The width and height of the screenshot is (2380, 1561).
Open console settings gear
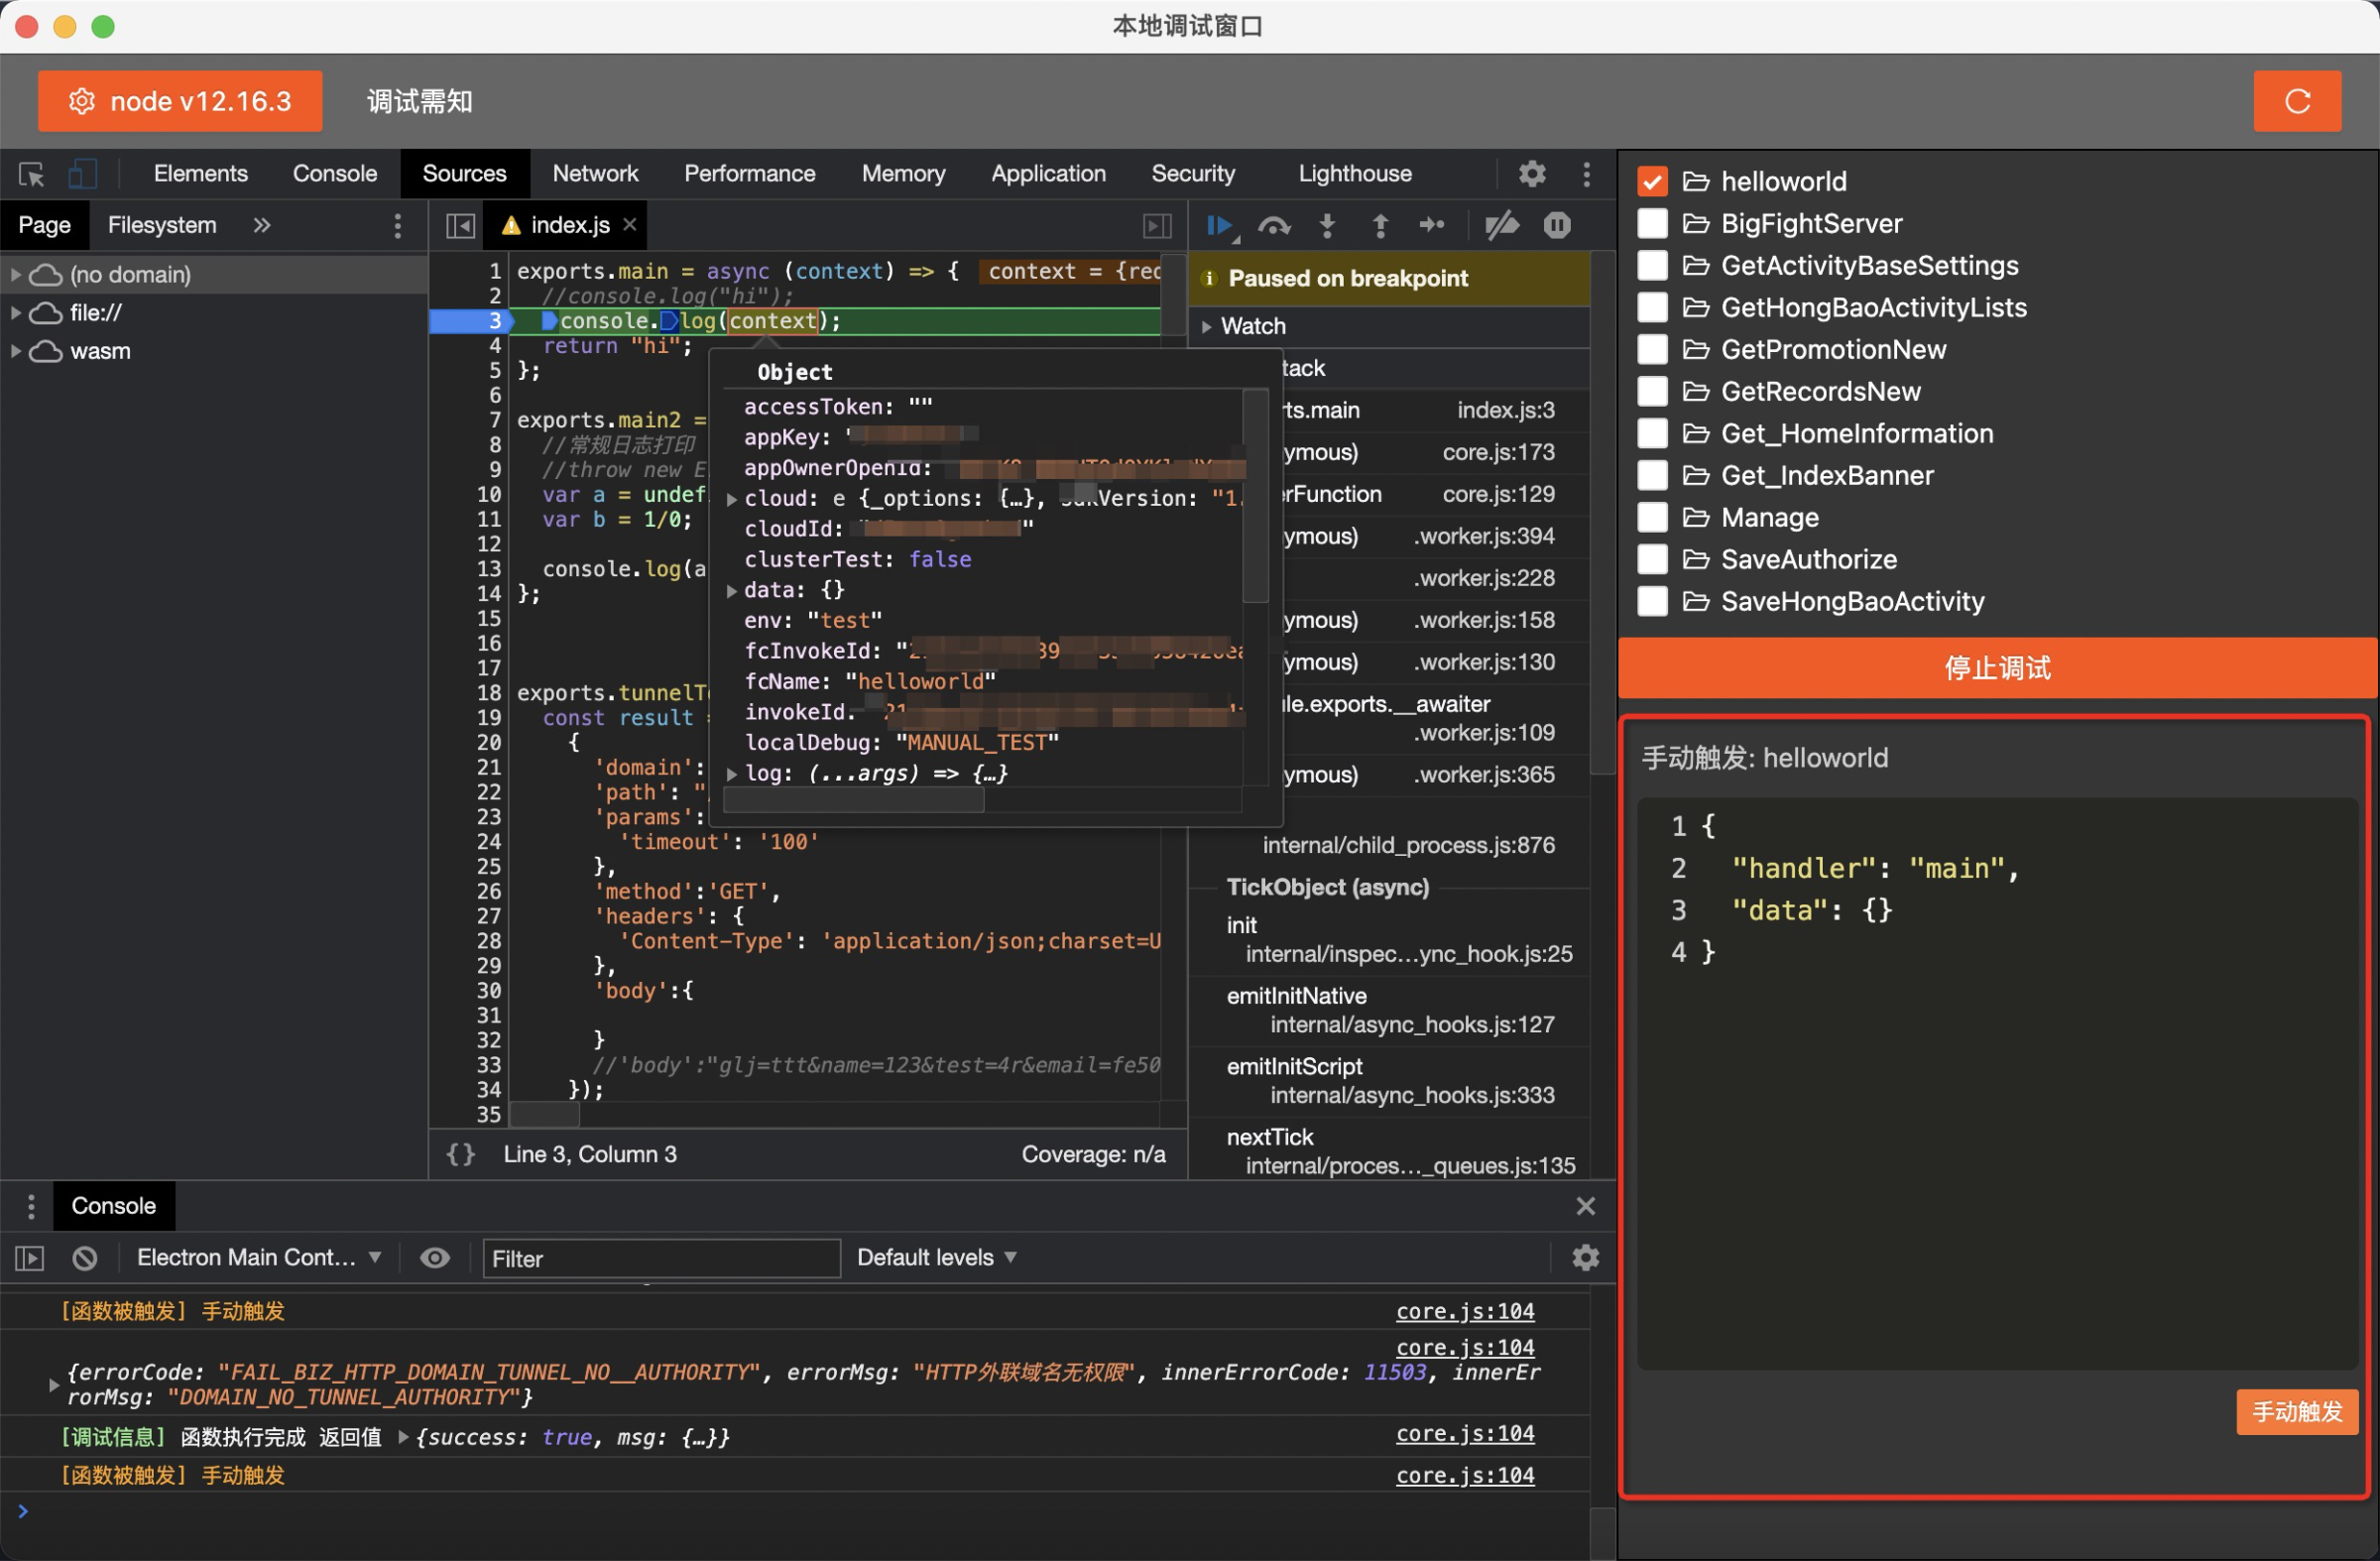click(1585, 1258)
